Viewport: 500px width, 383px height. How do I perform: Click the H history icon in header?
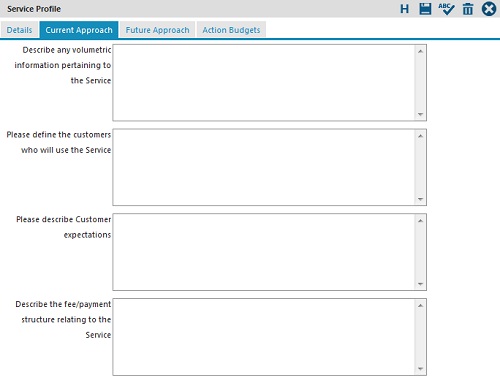coord(404,9)
